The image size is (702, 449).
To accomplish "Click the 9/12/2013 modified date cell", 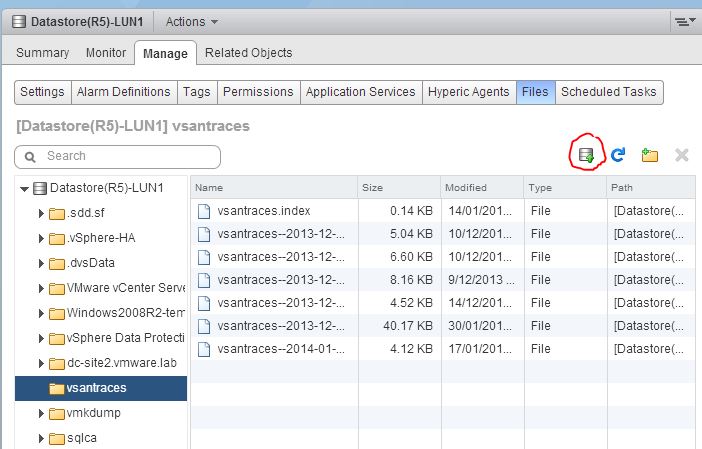I will click(481, 280).
